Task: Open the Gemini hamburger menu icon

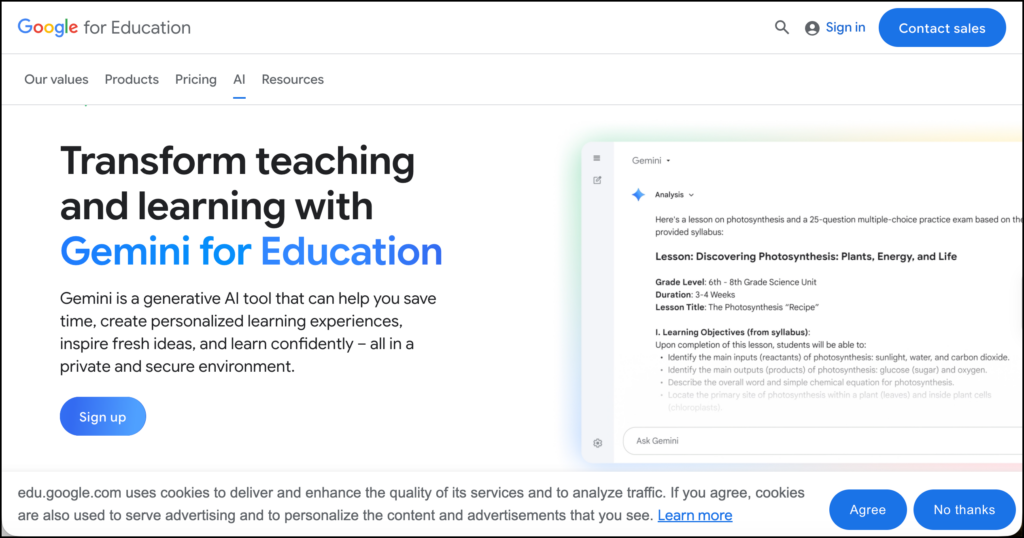Action: tap(597, 158)
